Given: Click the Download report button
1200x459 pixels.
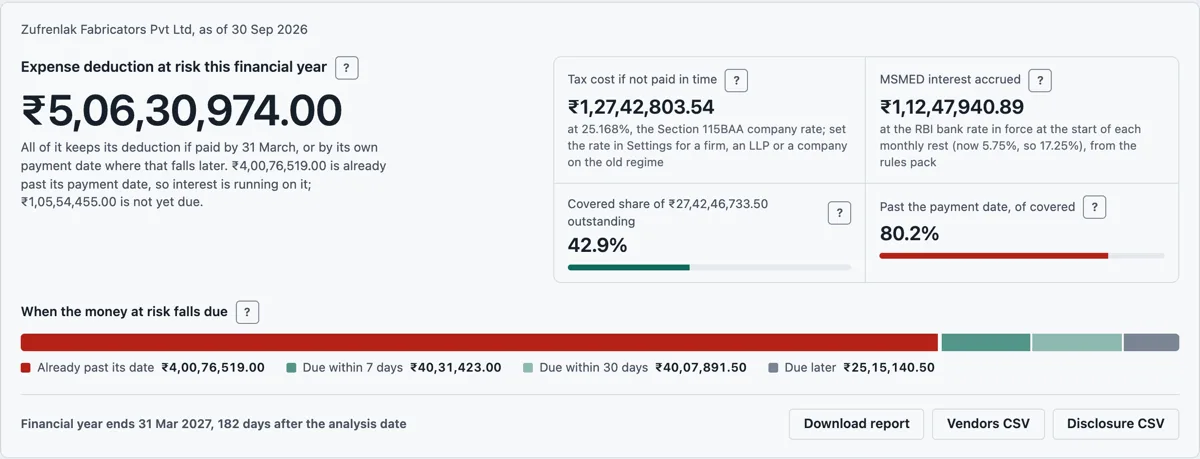Looking at the screenshot, I should click(x=857, y=424).
